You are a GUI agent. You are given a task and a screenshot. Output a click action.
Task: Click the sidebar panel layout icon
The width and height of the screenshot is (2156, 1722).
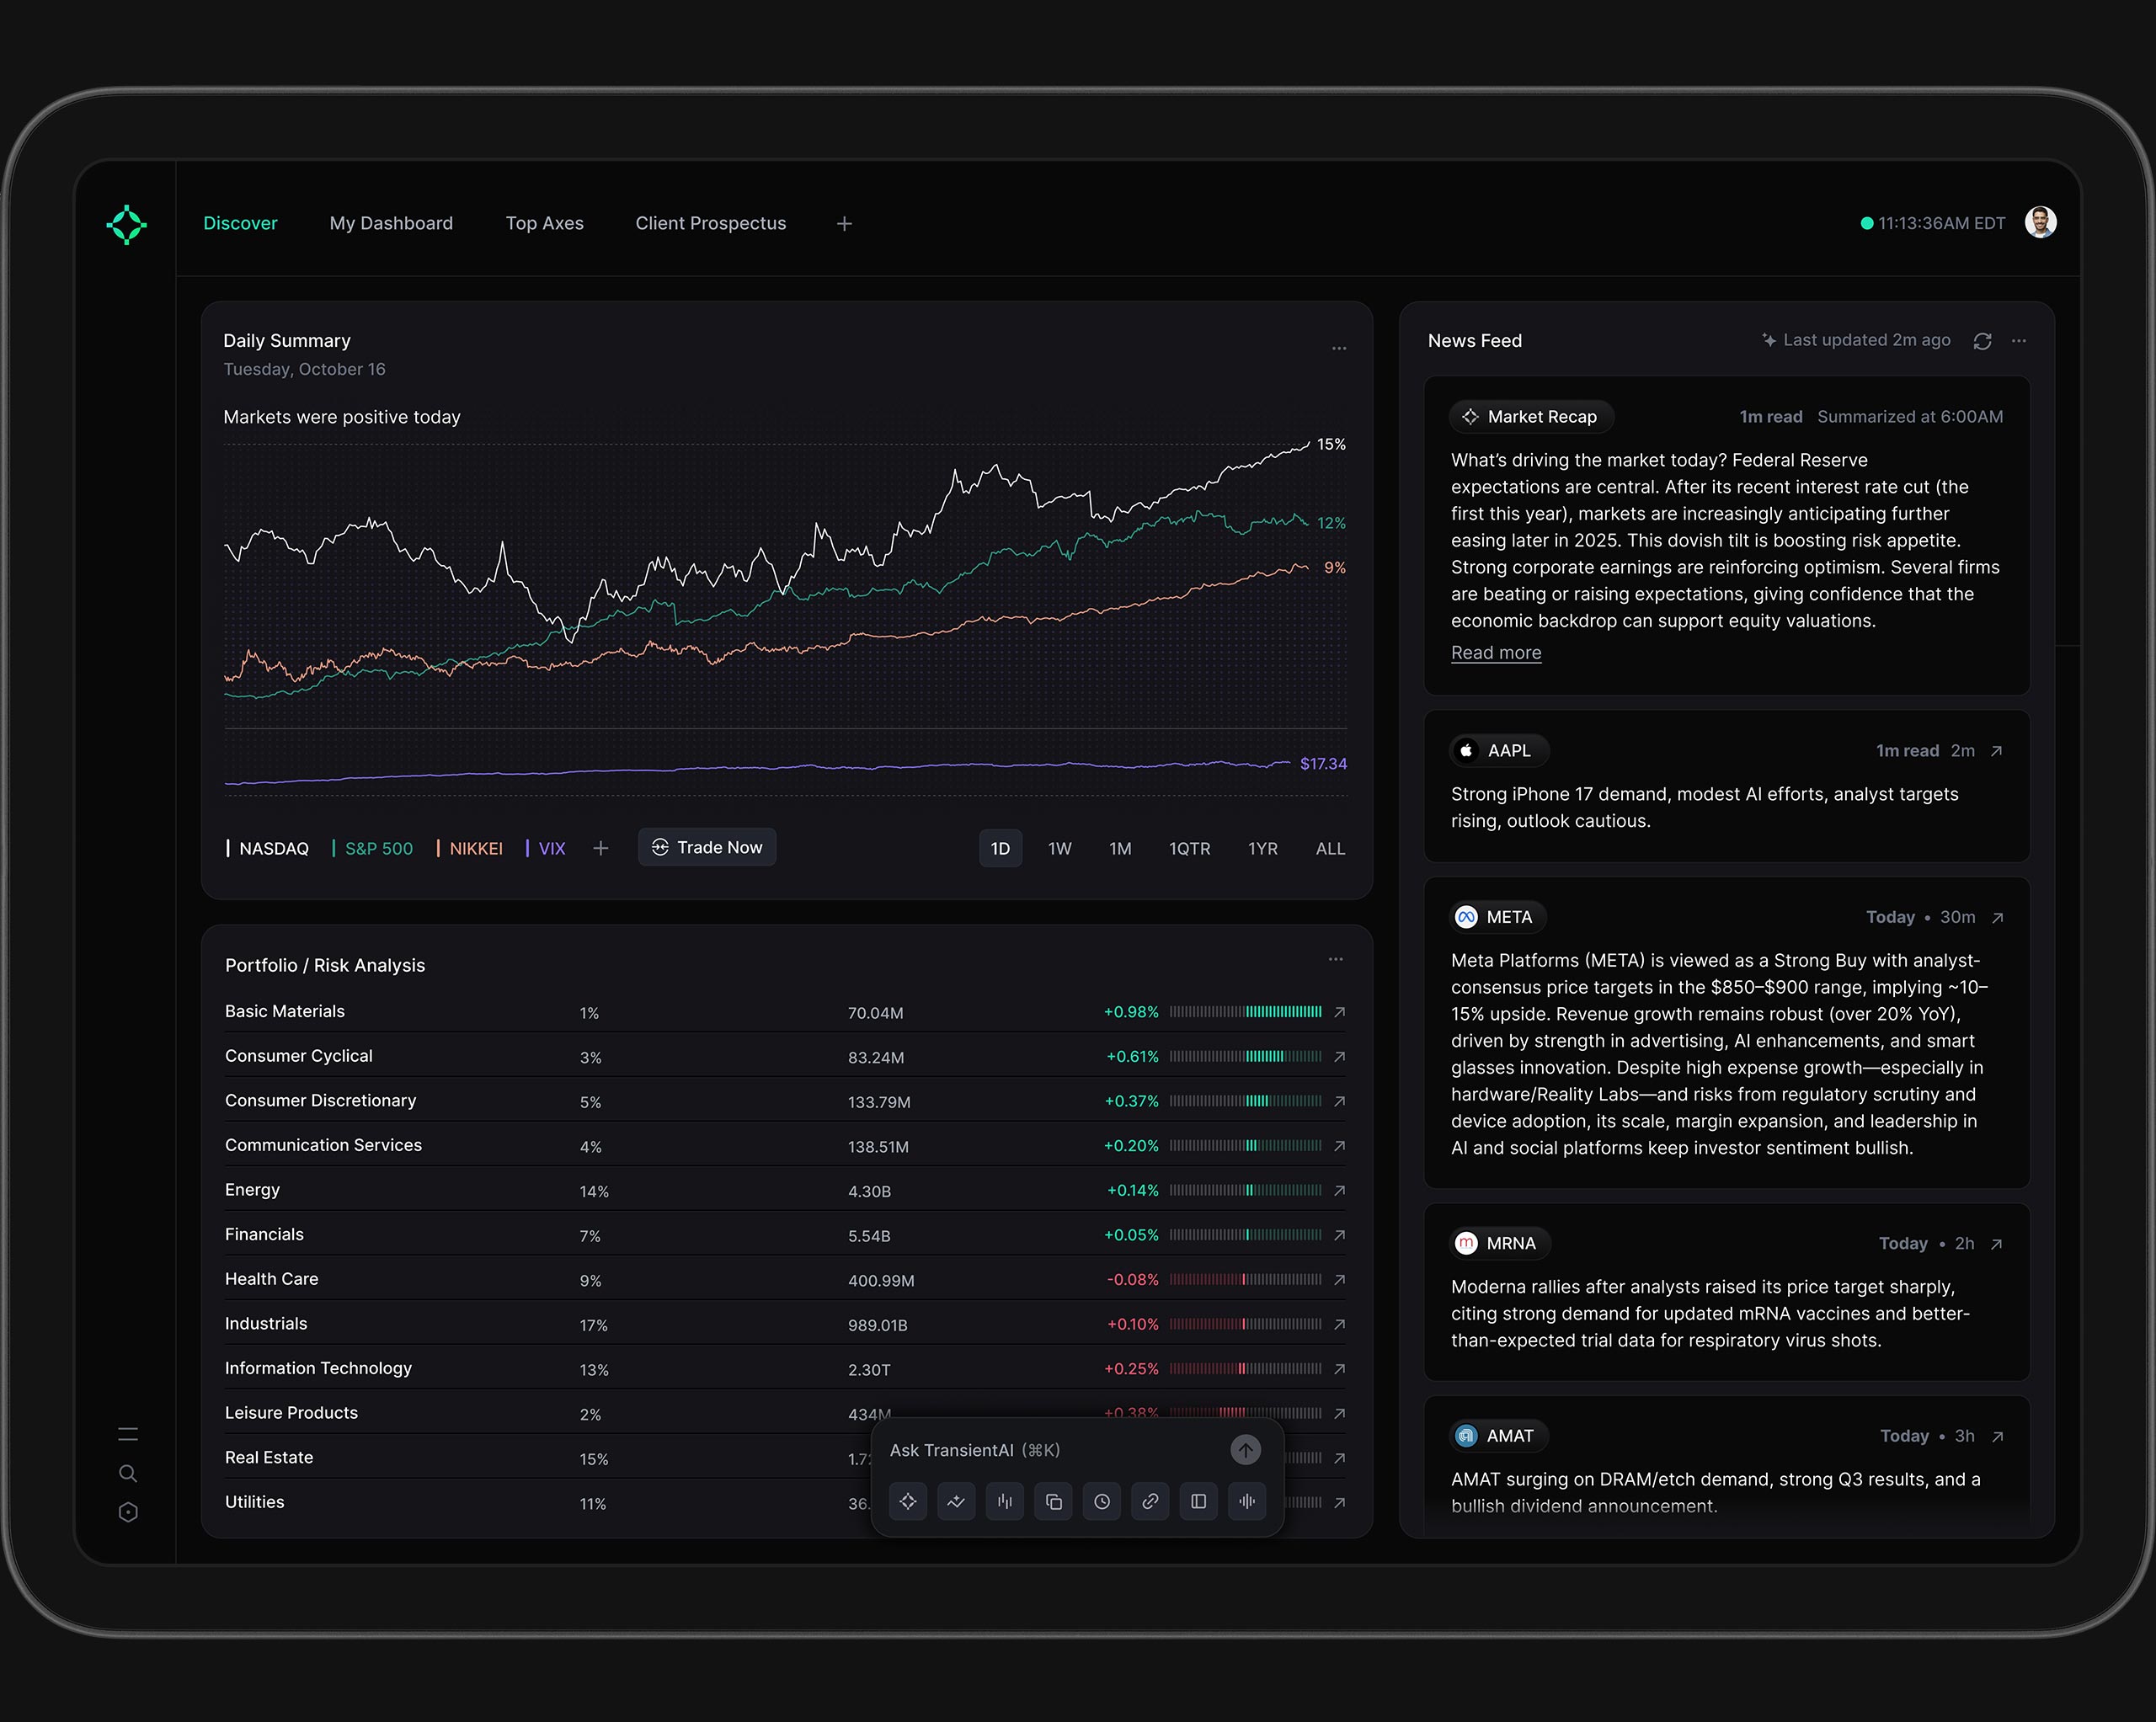click(1198, 1501)
